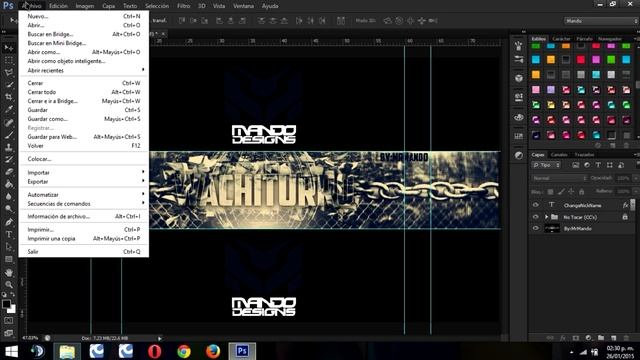Choose Guardar como... from the menu
Viewport: 640px width, 360px height.
coord(84,119)
